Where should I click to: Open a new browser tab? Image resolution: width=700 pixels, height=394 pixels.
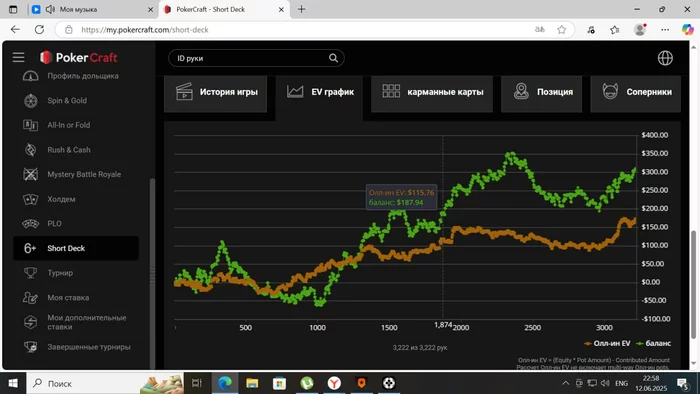pos(301,9)
